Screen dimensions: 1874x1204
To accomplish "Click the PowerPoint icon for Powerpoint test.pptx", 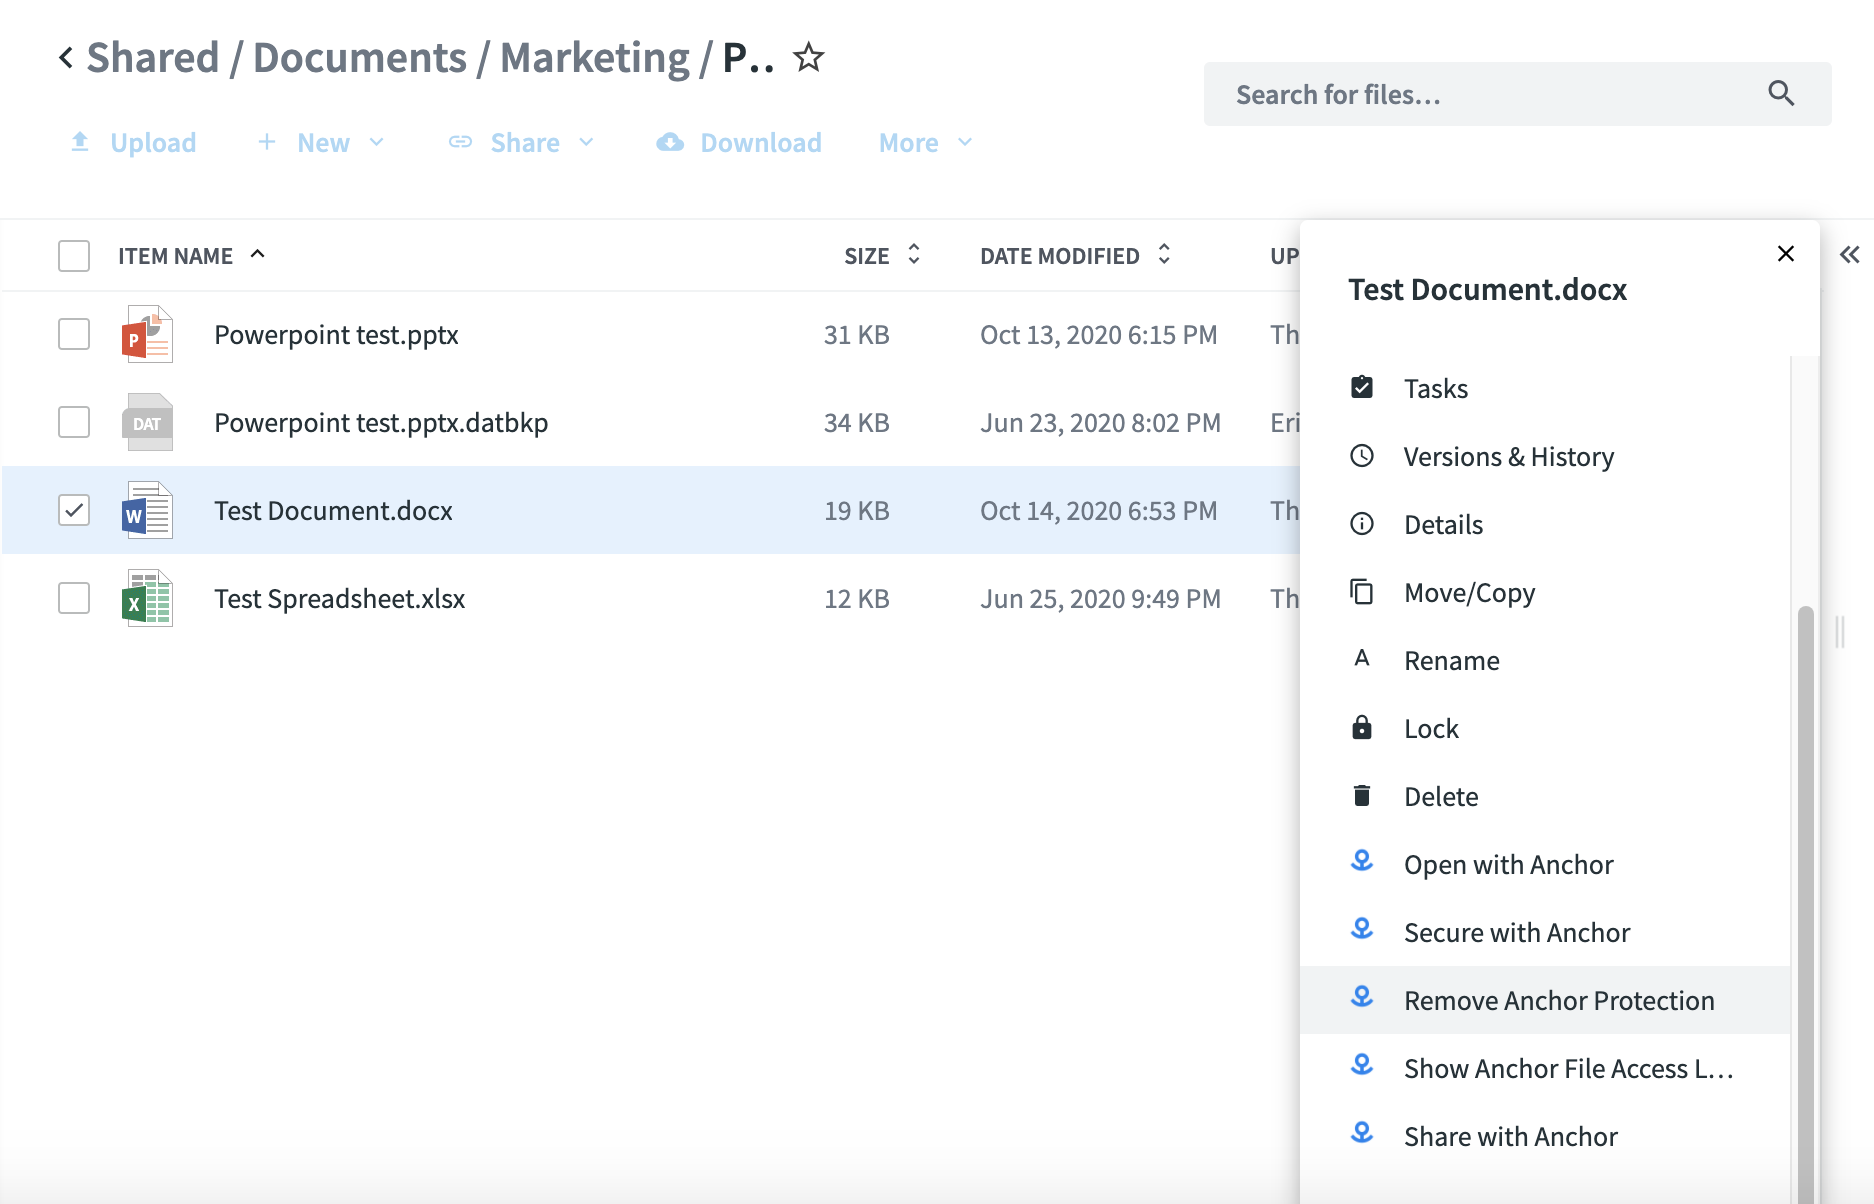I will pyautogui.click(x=147, y=335).
